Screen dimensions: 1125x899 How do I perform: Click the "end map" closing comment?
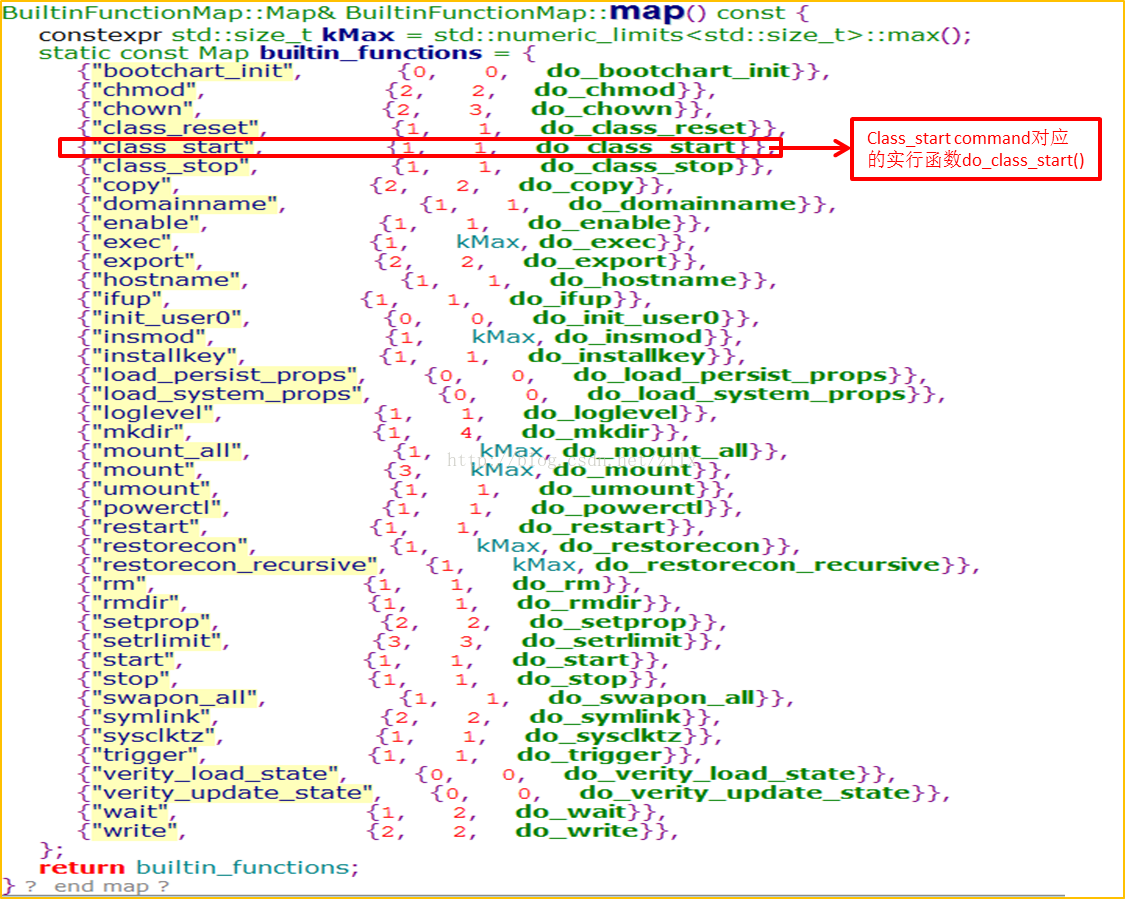click(111, 887)
